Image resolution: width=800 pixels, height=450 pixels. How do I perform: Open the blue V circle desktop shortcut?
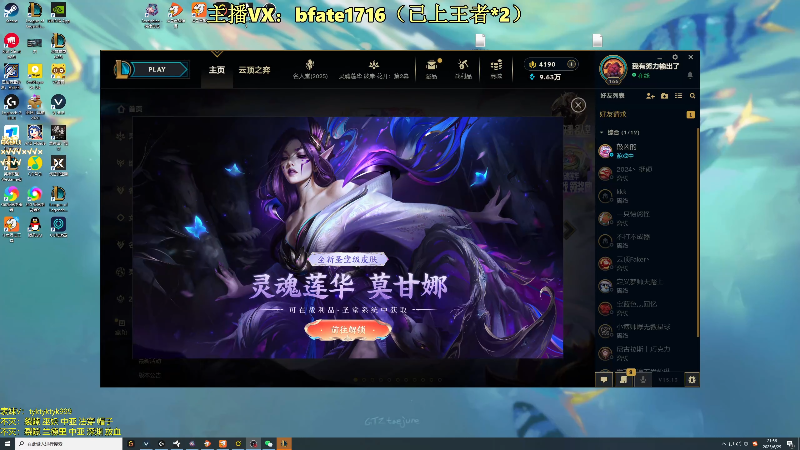point(58,105)
